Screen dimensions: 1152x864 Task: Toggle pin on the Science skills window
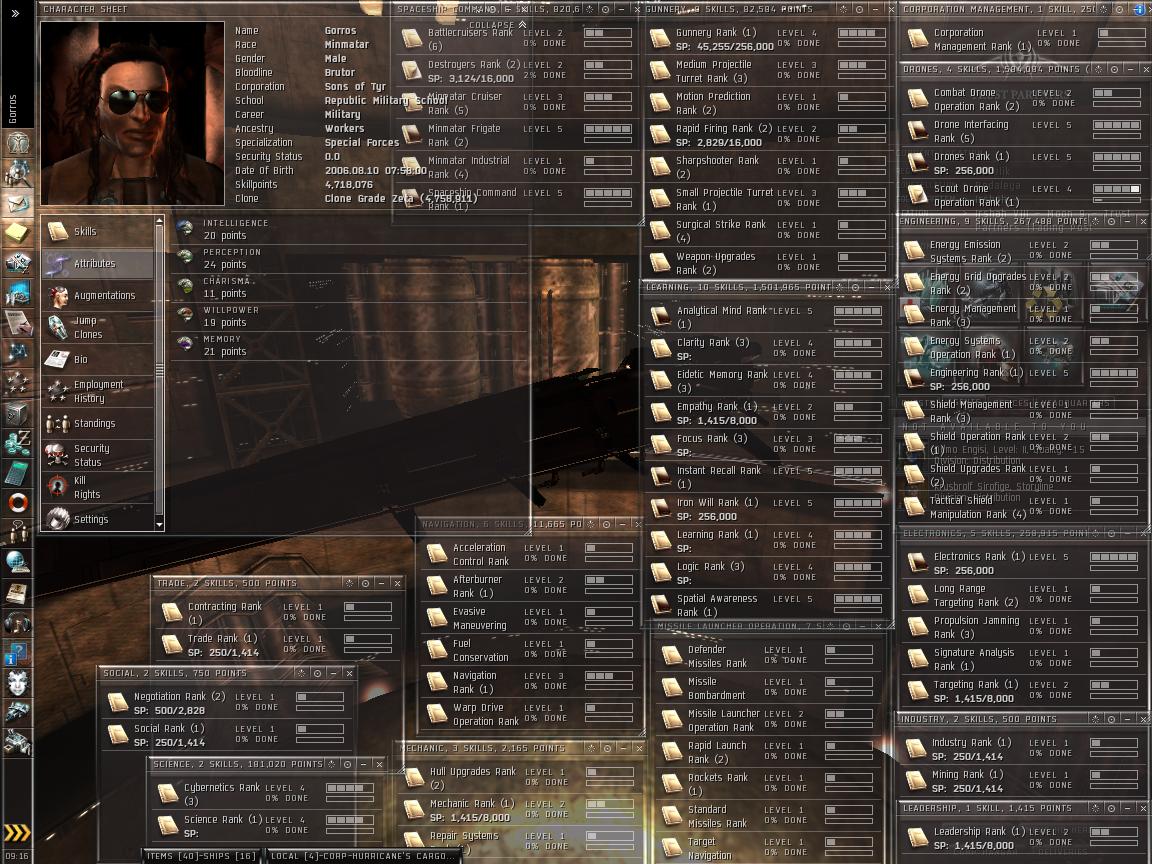point(348,764)
